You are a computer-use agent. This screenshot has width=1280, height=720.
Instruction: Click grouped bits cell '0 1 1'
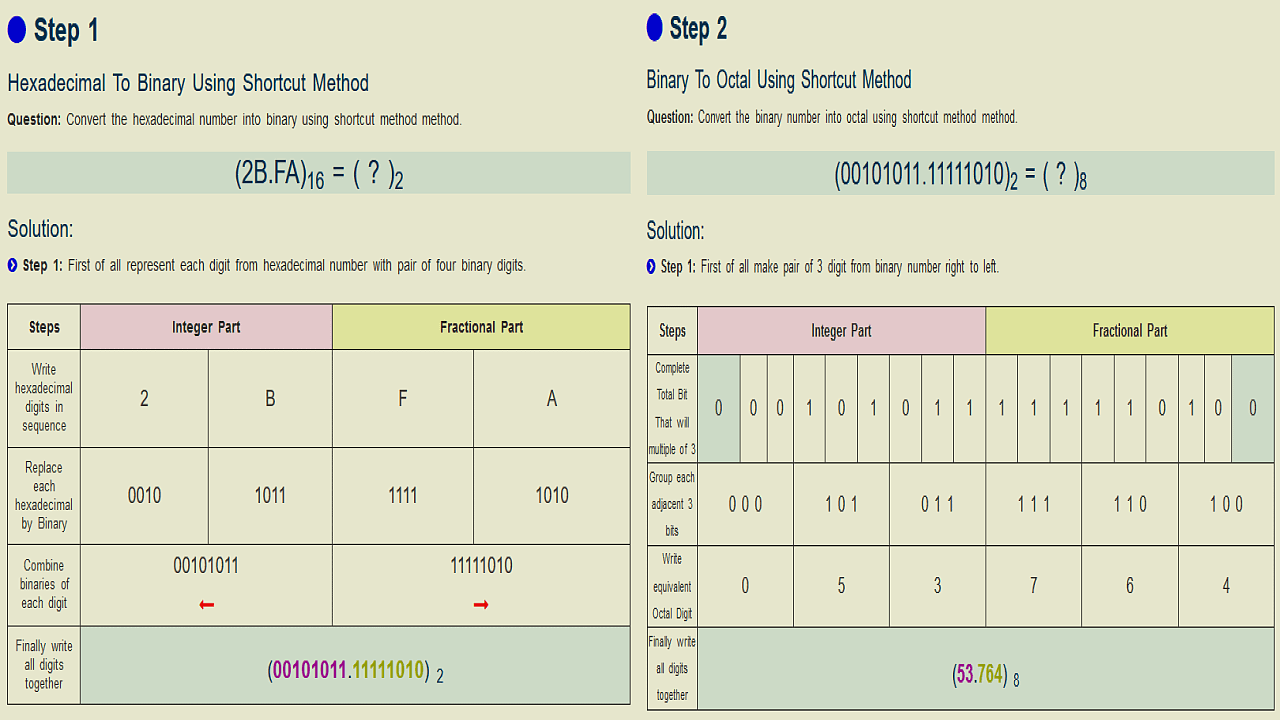point(937,504)
